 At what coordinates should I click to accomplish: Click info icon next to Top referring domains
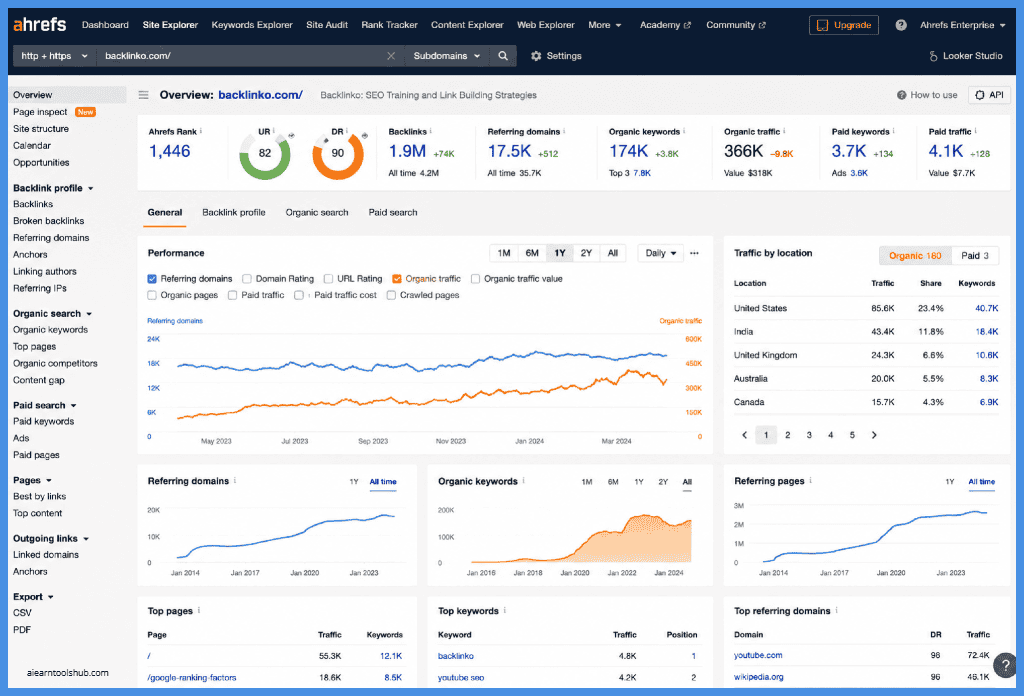click(837, 610)
